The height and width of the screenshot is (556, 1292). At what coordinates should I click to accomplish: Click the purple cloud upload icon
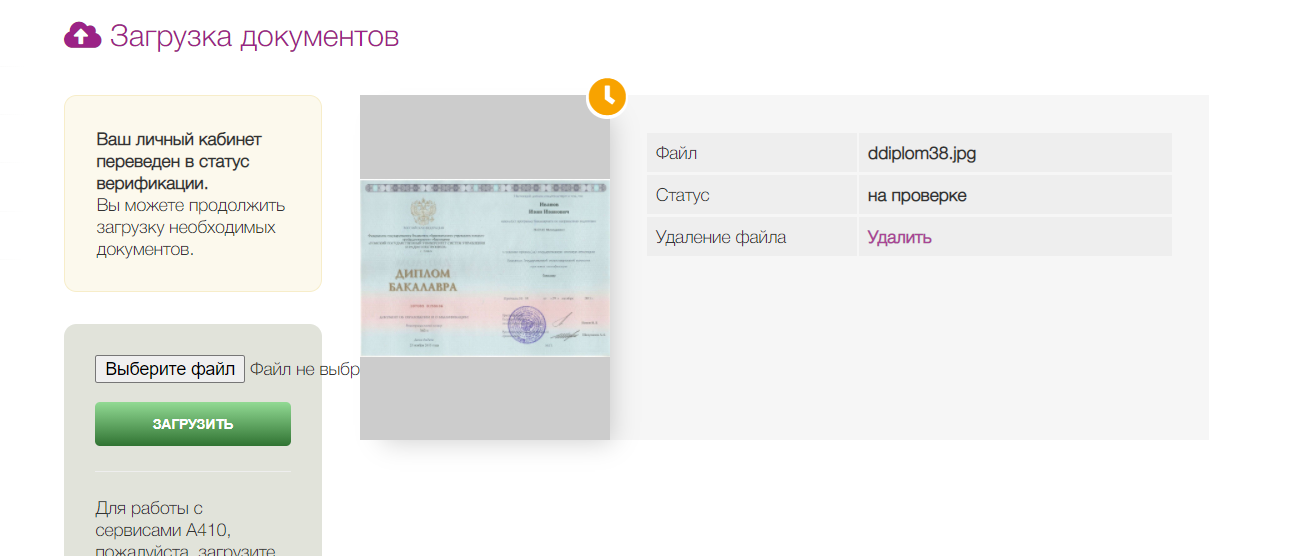[82, 37]
